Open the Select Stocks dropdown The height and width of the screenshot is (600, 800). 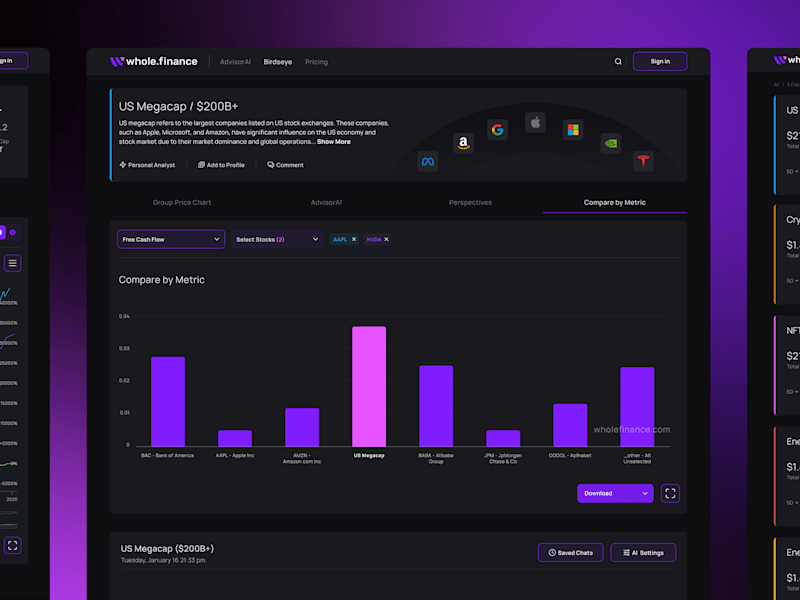coord(277,239)
